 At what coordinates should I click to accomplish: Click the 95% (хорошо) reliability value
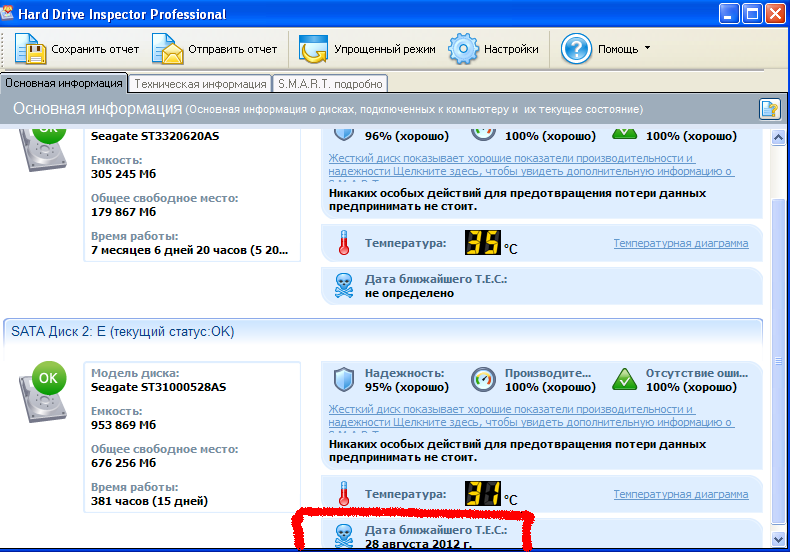407,387
